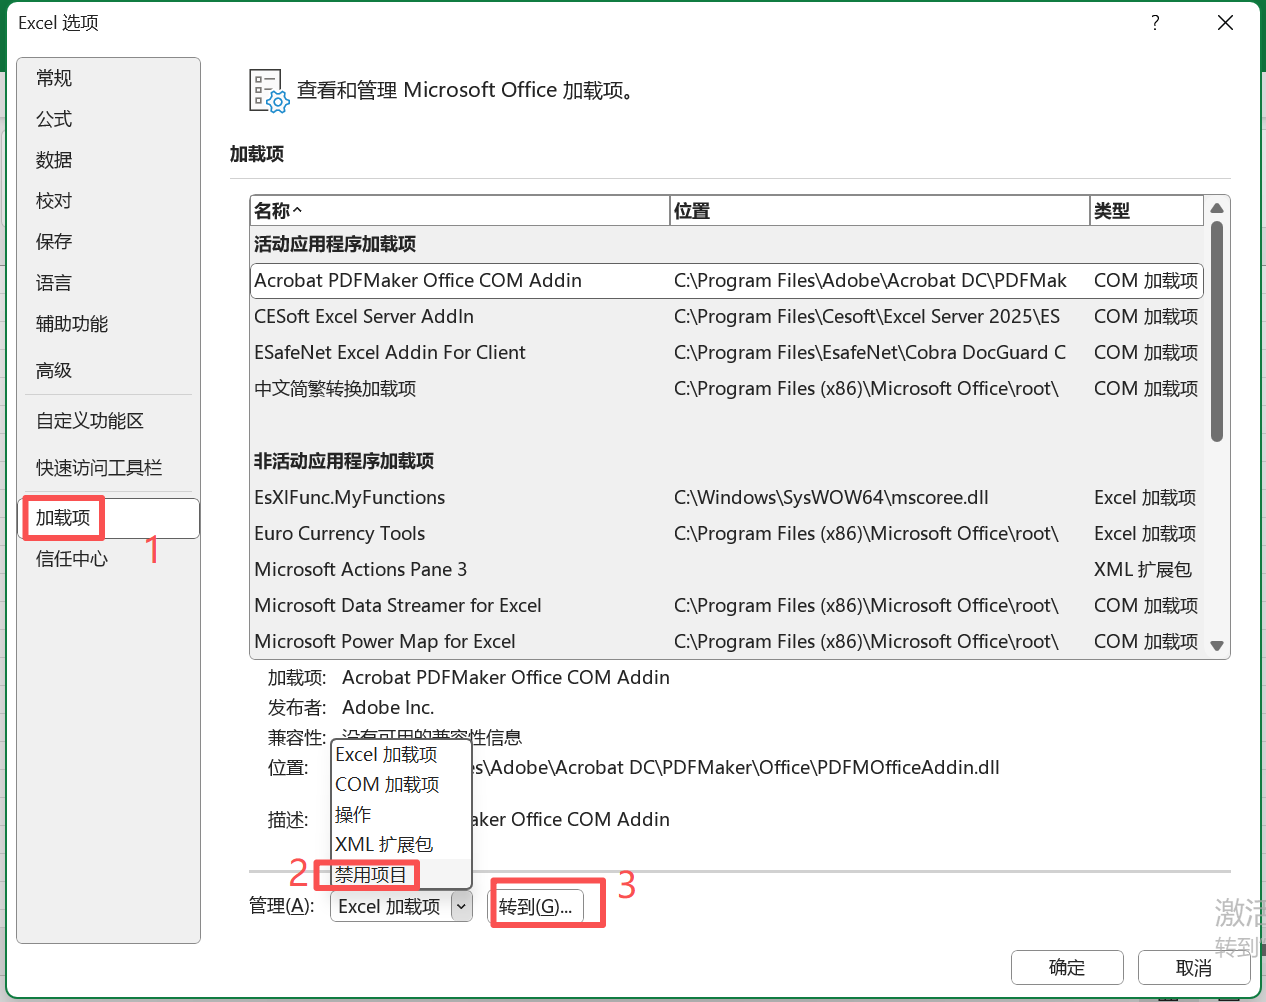Select EsXlFunc.MyFunctions add-in row
1266x1002 pixels.
point(726,498)
